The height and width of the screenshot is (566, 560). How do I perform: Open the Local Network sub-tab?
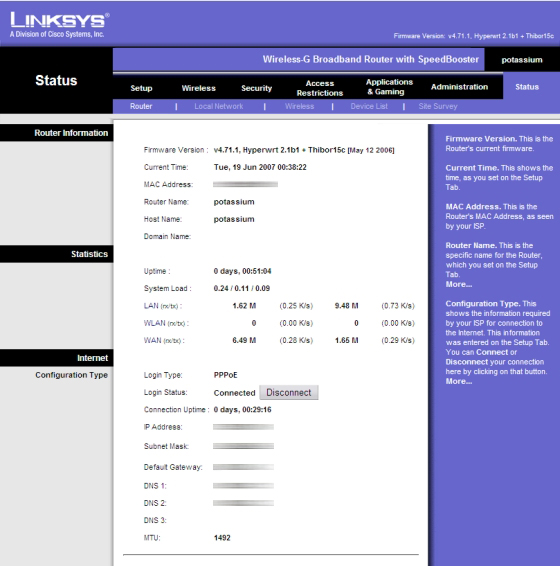click(x=218, y=106)
